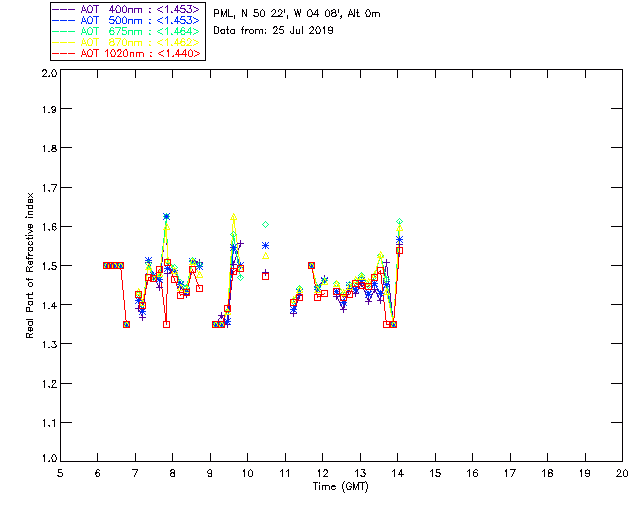
Task: Click the x-axis label 20
Action: tap(622, 473)
